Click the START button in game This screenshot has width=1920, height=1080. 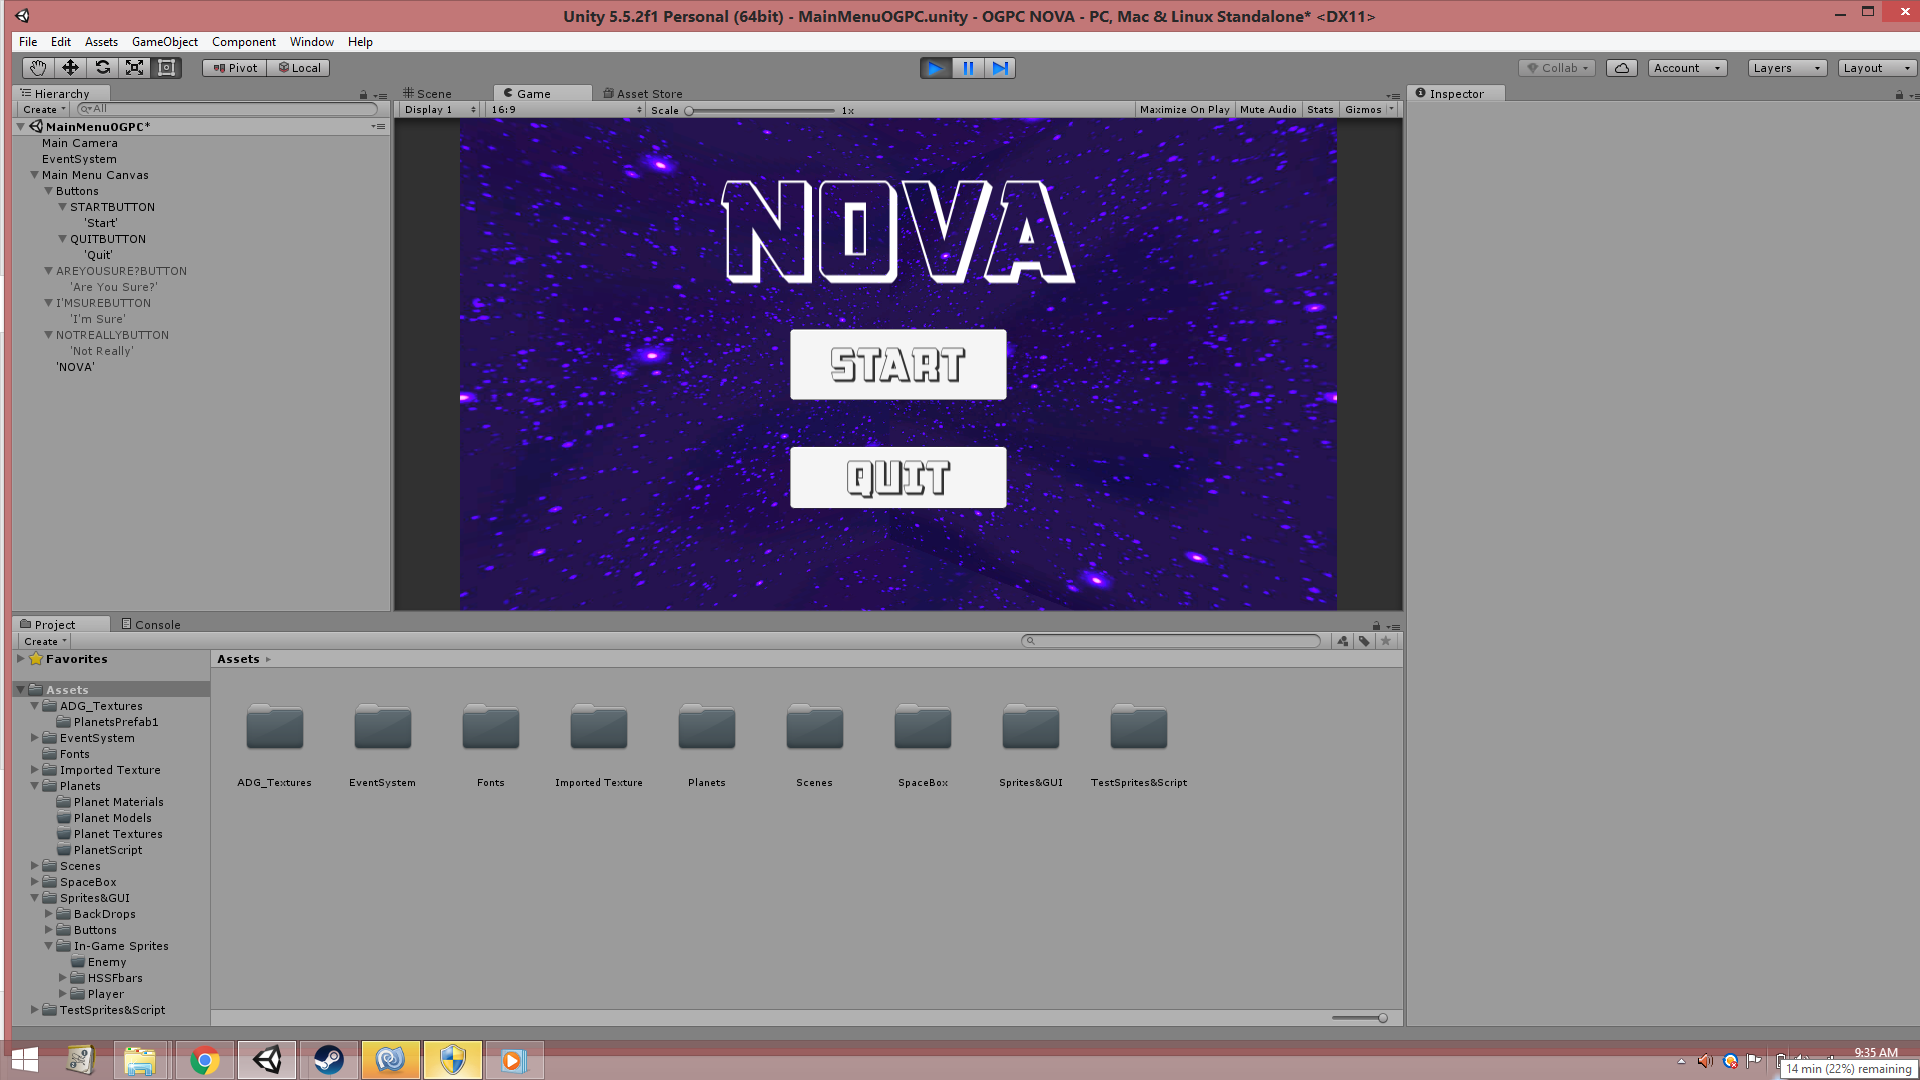[x=897, y=365]
